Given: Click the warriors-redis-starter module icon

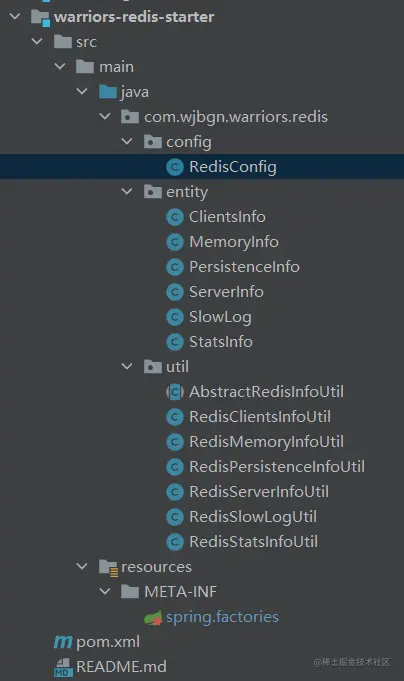Looking at the screenshot, I should click(x=40, y=17).
